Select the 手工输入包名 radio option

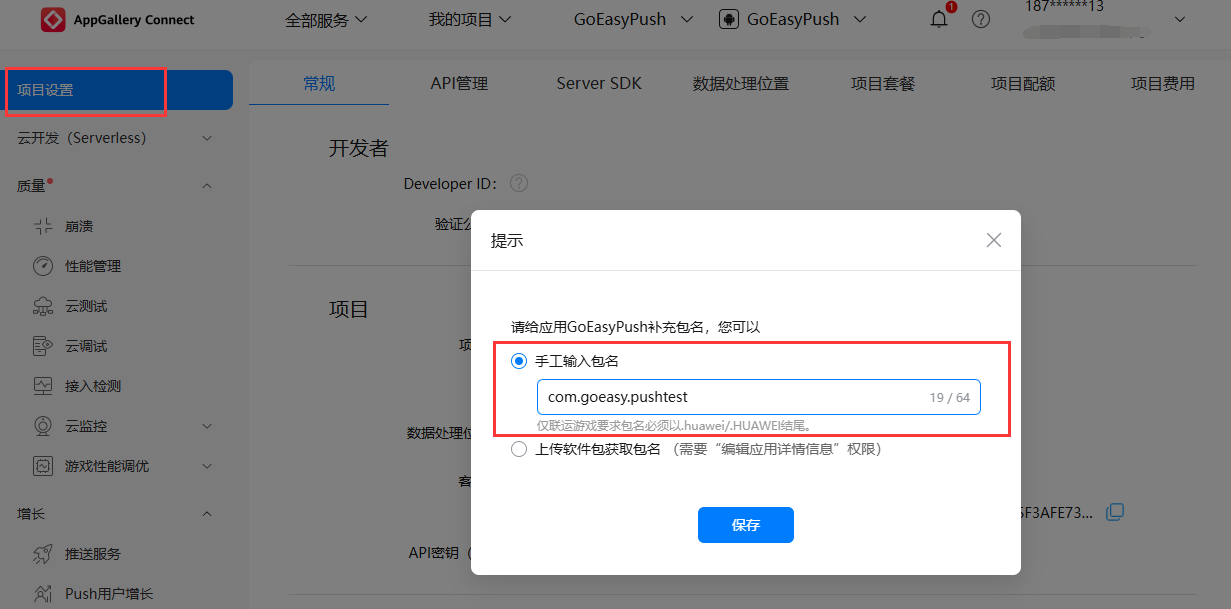click(x=518, y=361)
